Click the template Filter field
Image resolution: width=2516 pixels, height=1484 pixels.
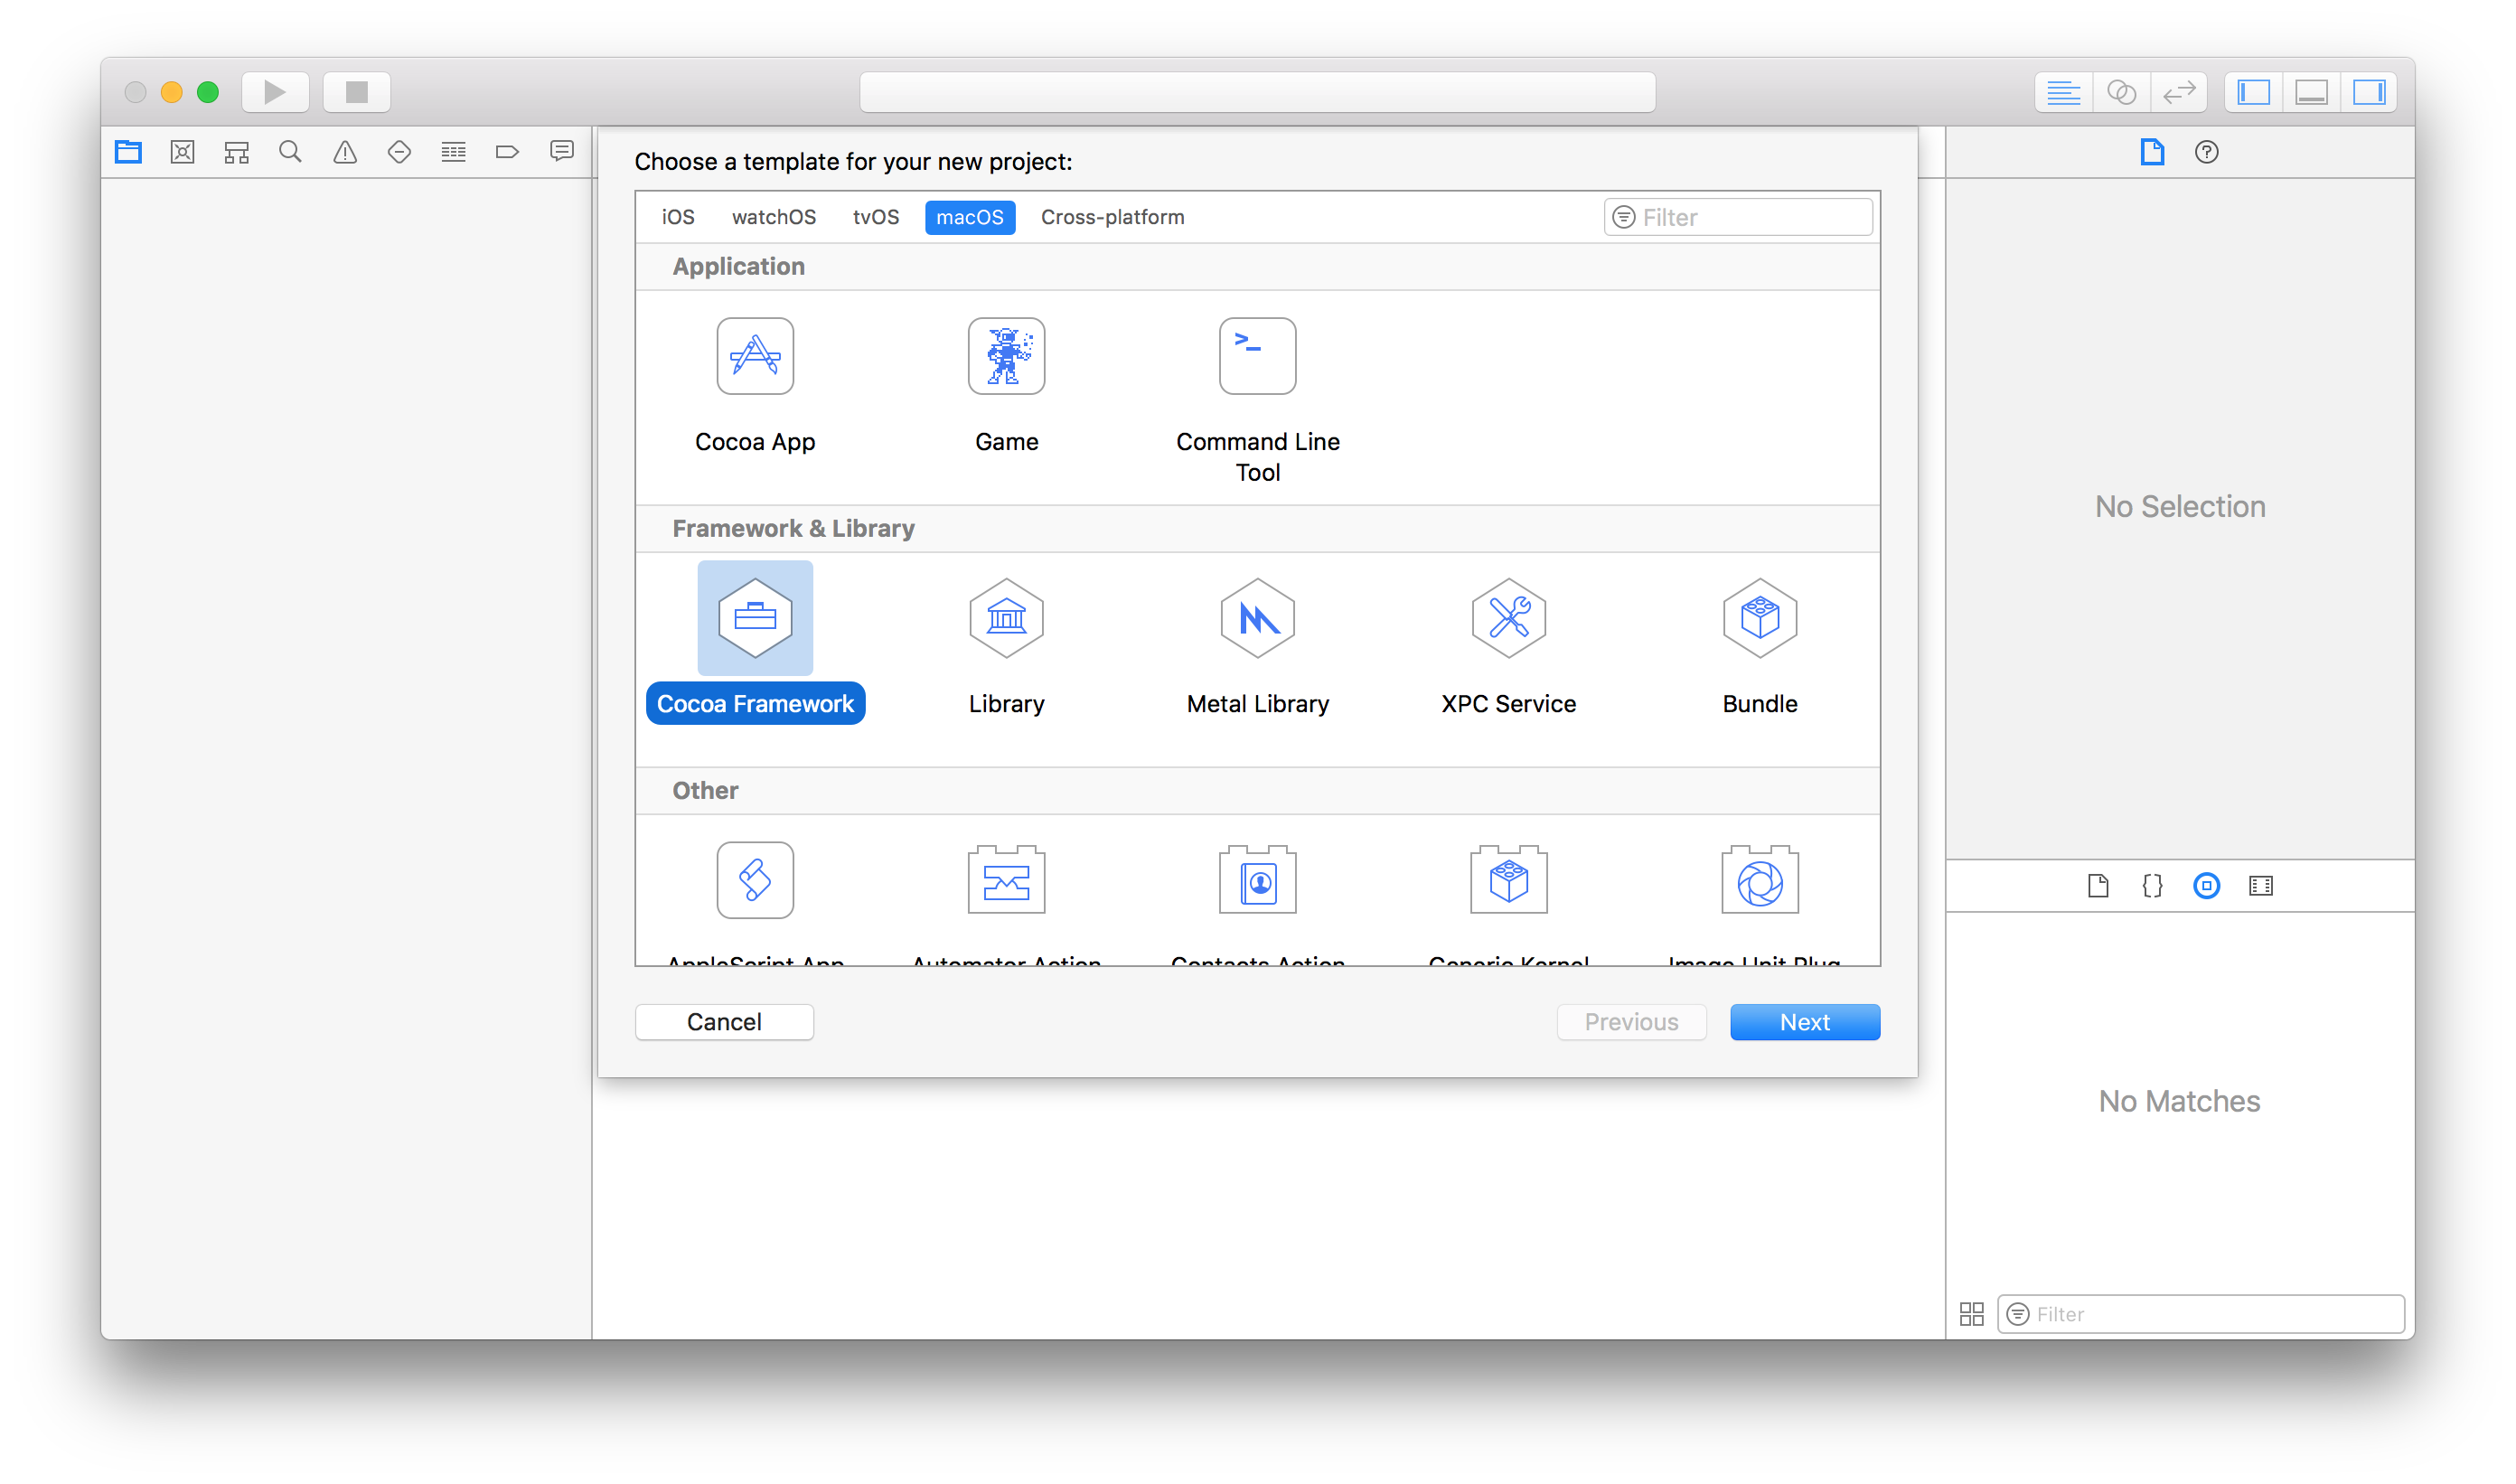(x=1738, y=217)
